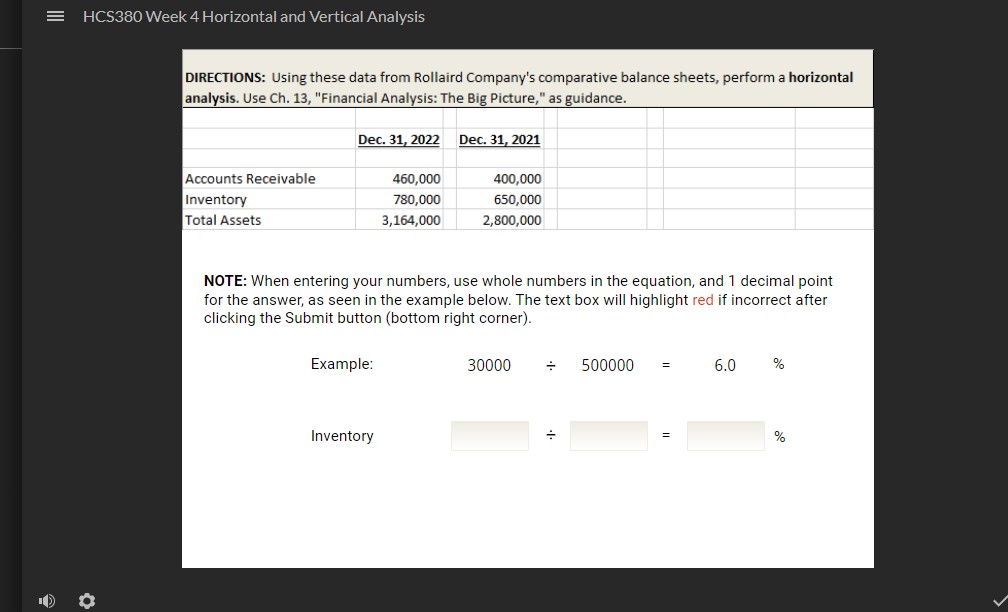Screen dimensions: 1008x612
Task: Click the 6.0 example answer value
Action: [x=724, y=364]
